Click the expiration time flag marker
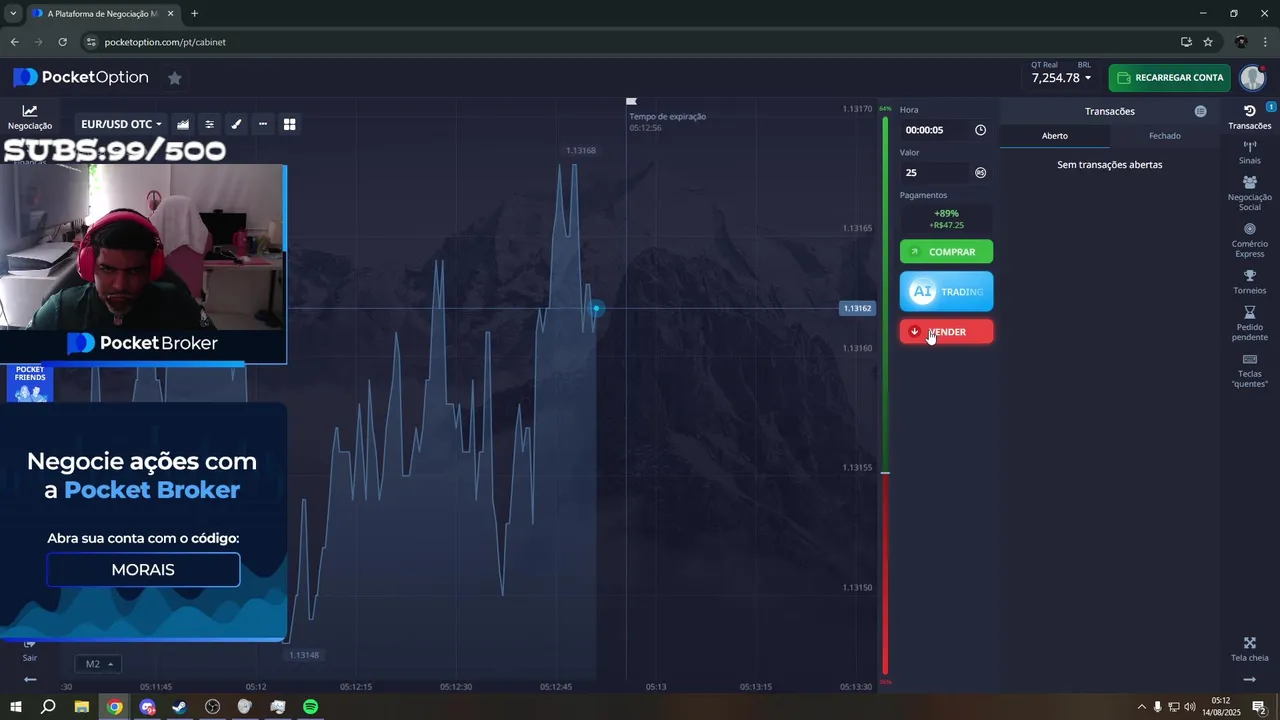Viewport: 1280px width, 720px height. coord(631,102)
